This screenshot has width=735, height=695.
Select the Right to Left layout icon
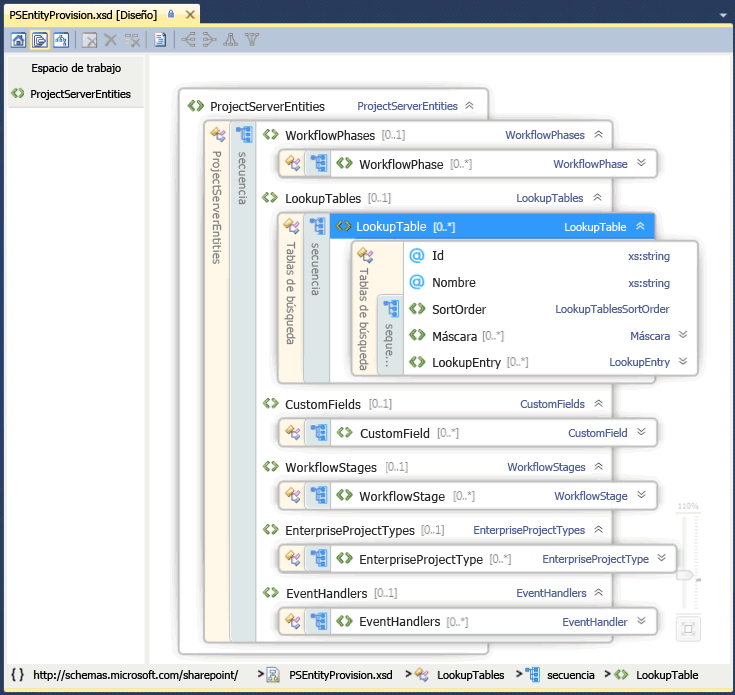click(x=209, y=40)
